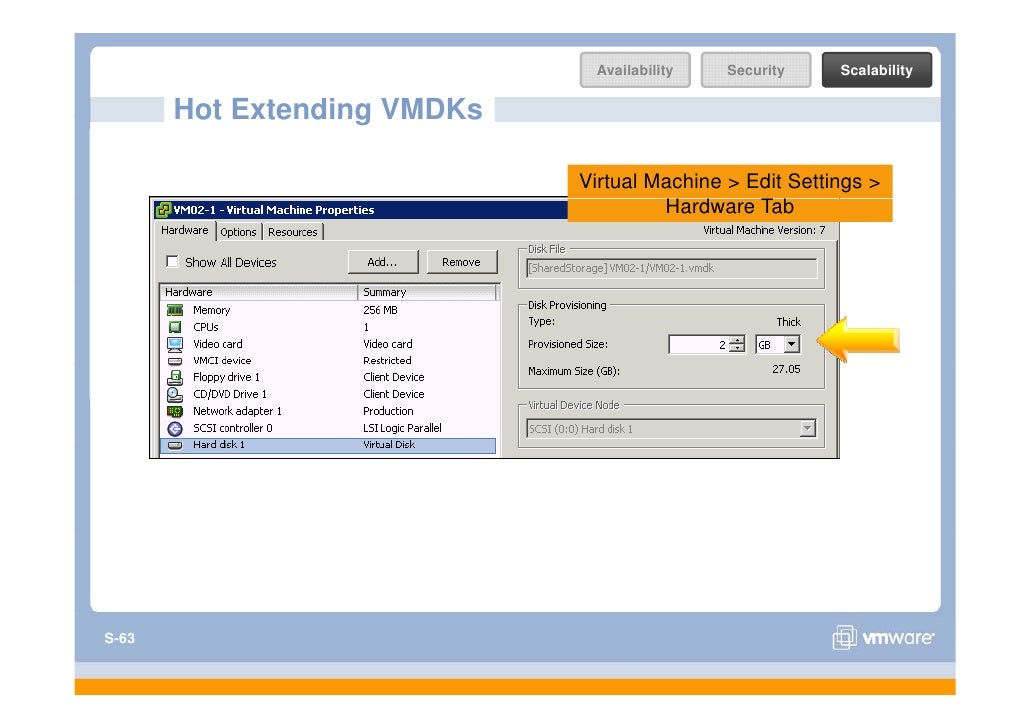Click the VMCI device icon
Image resolution: width=1030 pixels, height=728 pixels.
tap(175, 361)
